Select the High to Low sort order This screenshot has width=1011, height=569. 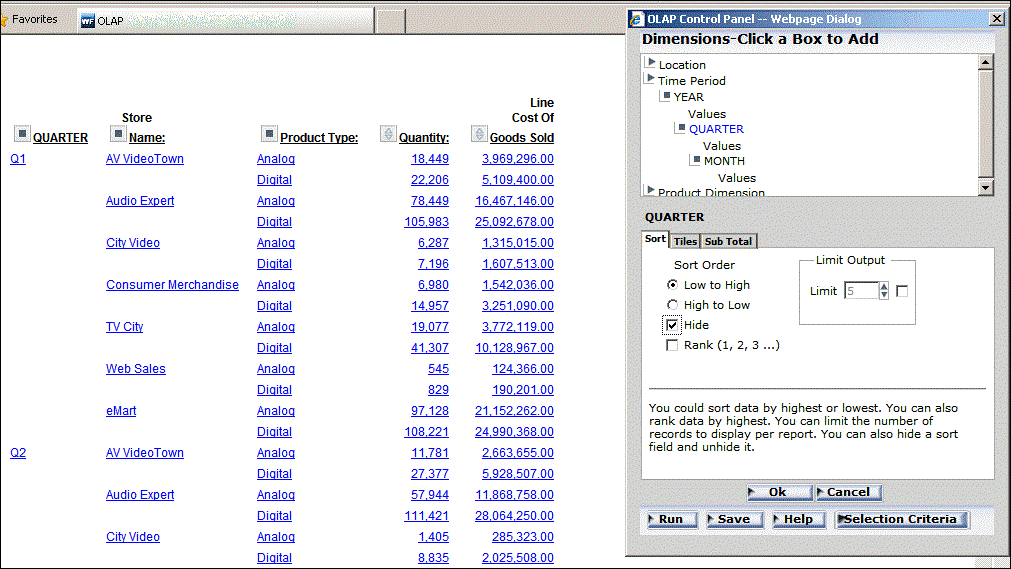(672, 304)
